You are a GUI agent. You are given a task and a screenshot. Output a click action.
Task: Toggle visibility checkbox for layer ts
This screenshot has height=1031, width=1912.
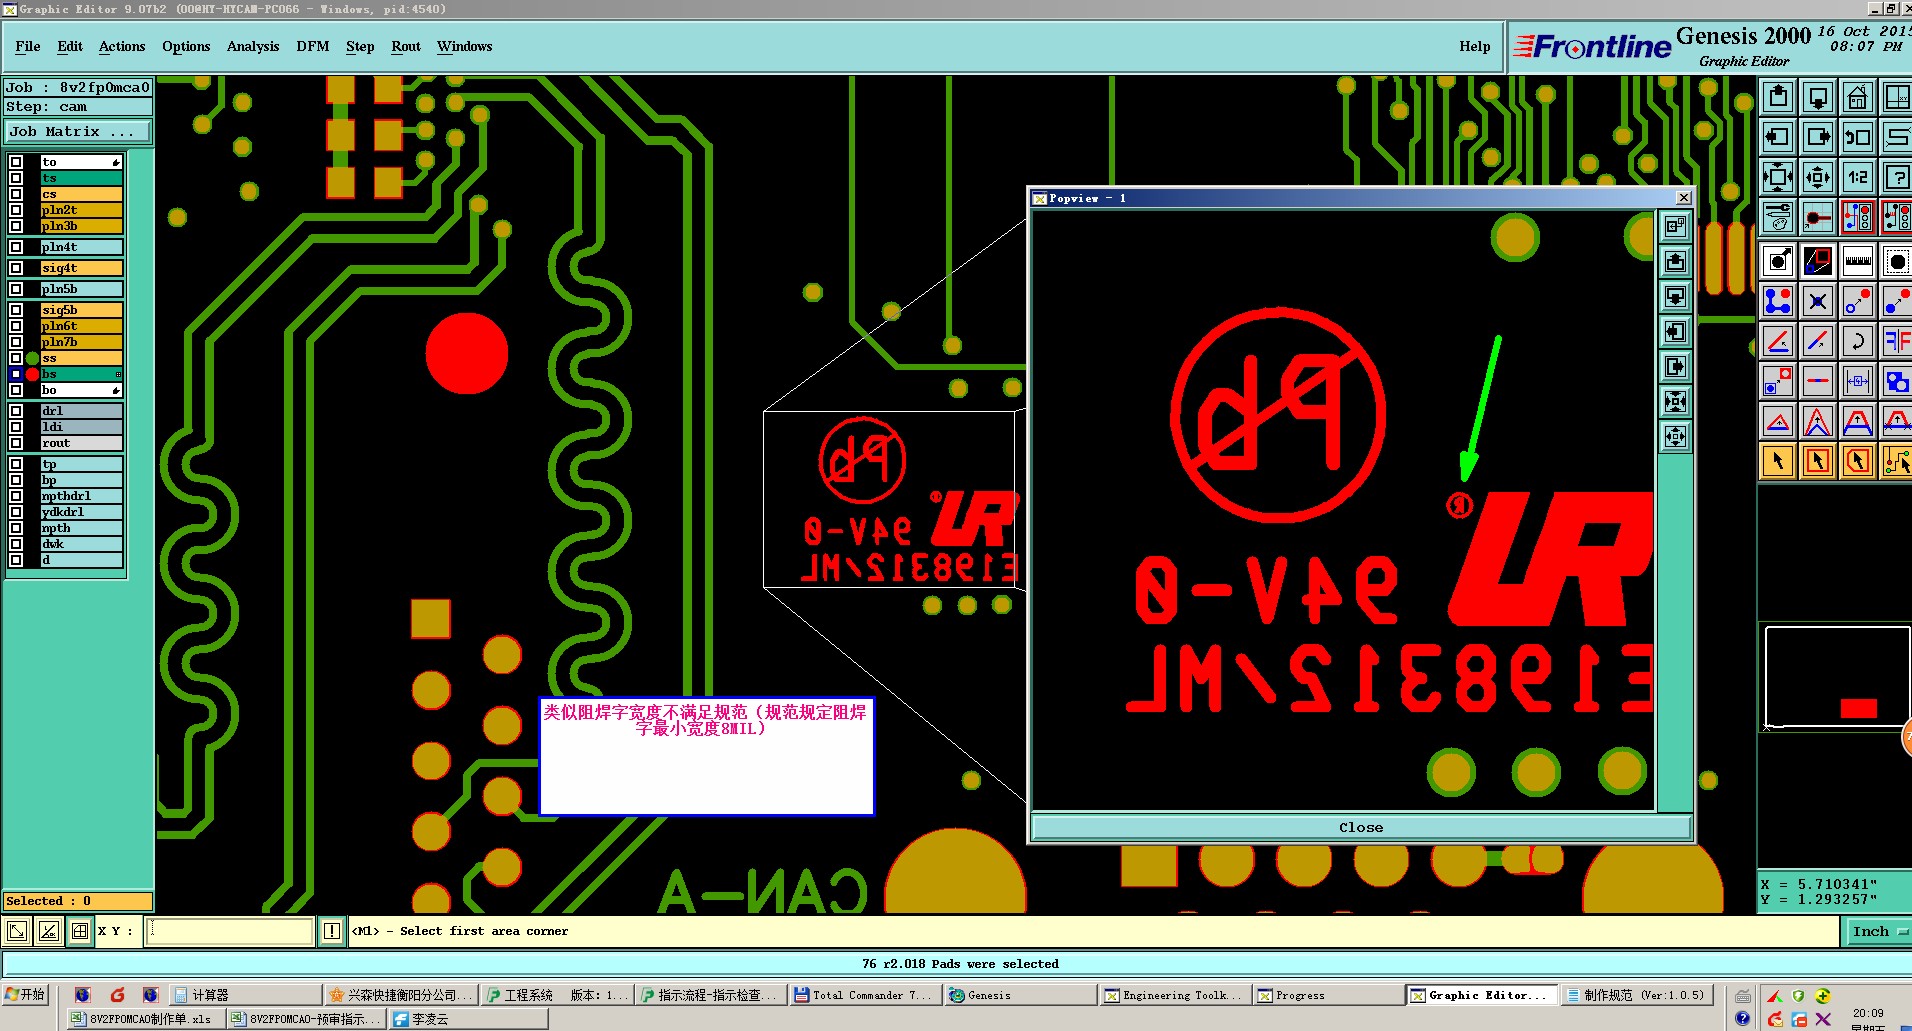coord(16,178)
